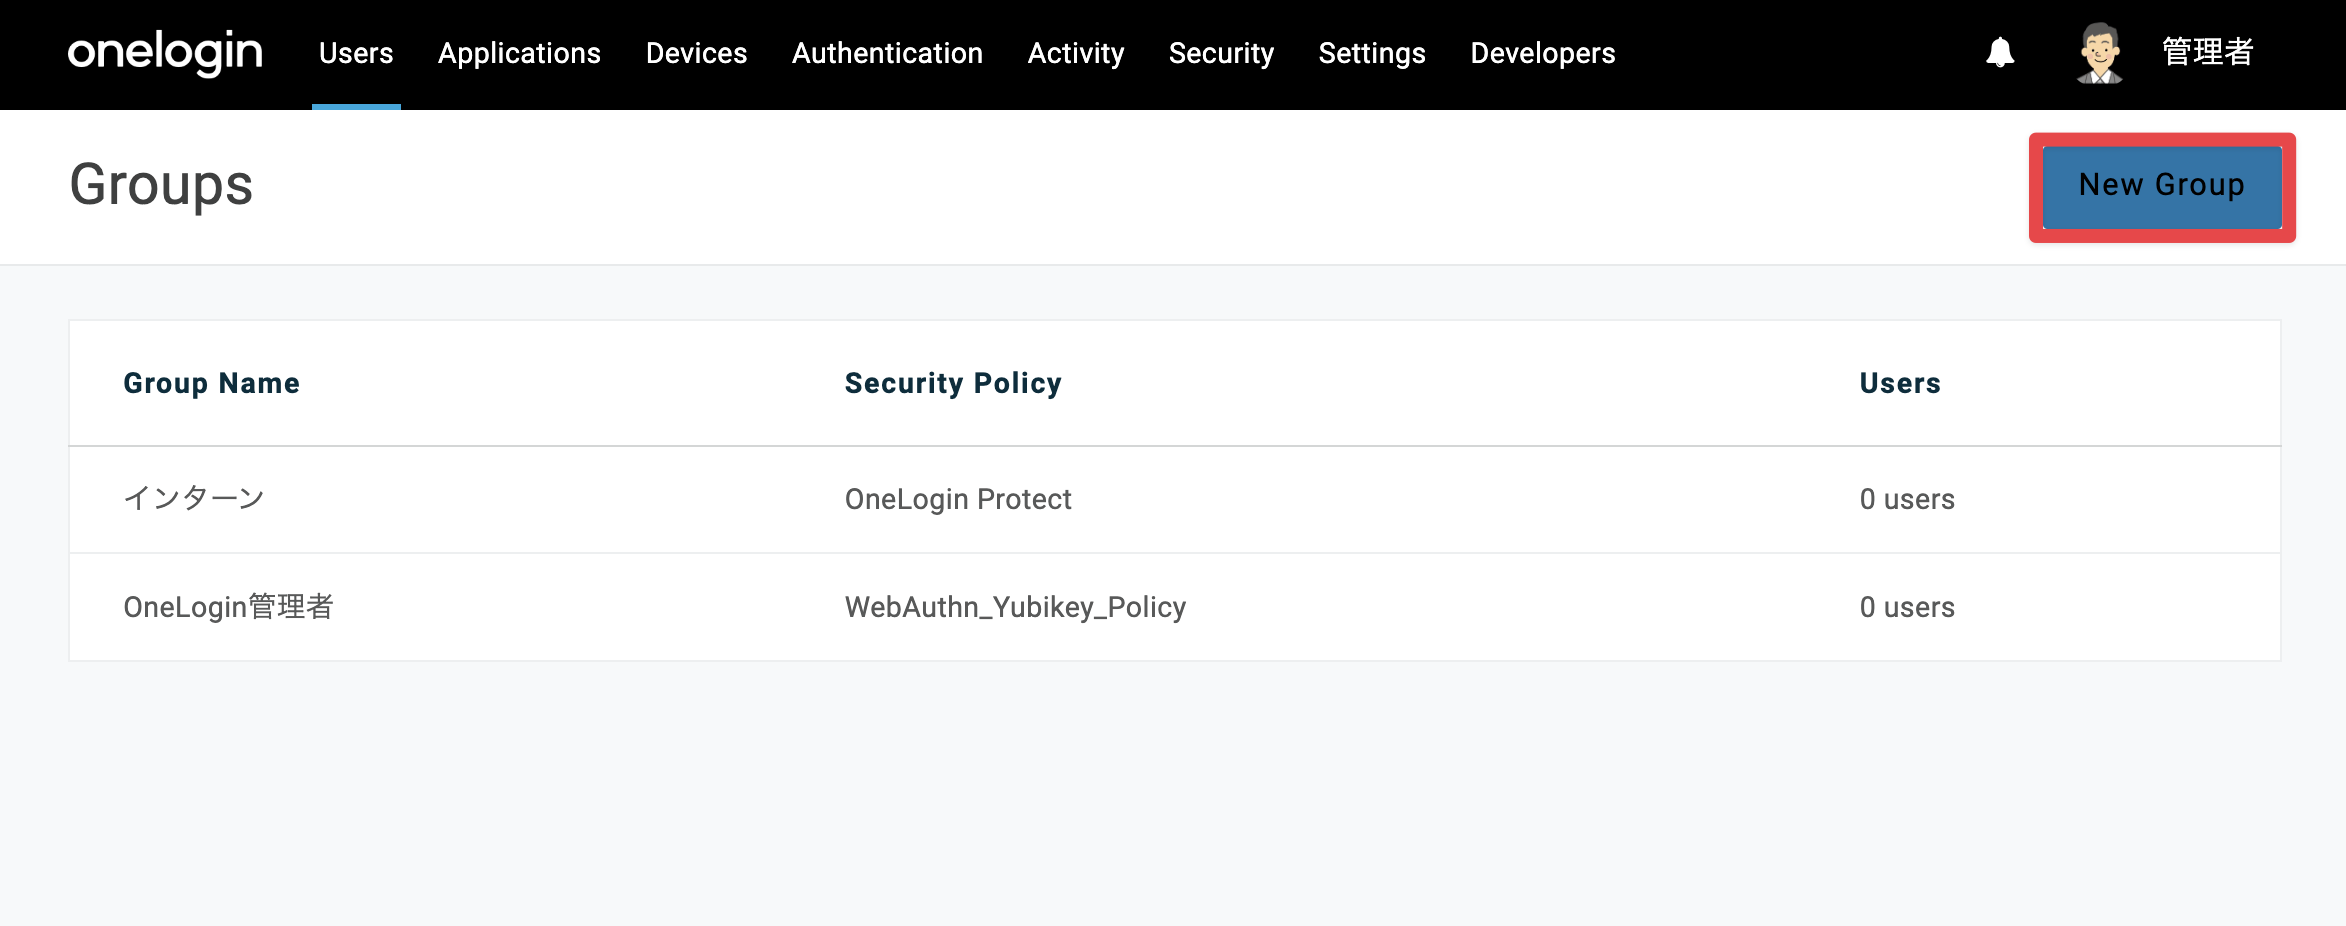Click the WebAuthn_Yubikey_Policy cell
The height and width of the screenshot is (926, 2346).
coord(1015,607)
